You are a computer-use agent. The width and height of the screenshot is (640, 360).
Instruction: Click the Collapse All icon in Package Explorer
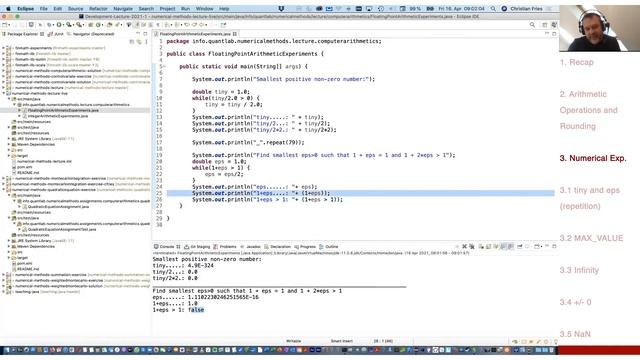click(x=131, y=42)
